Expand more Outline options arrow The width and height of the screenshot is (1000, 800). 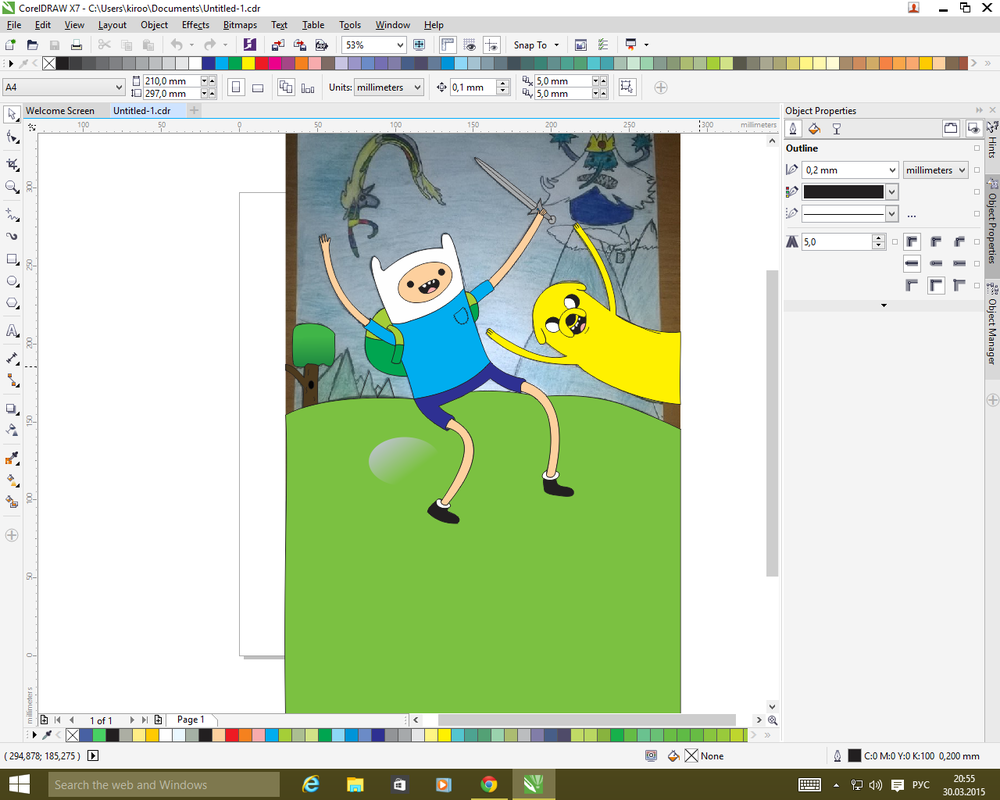point(883,306)
